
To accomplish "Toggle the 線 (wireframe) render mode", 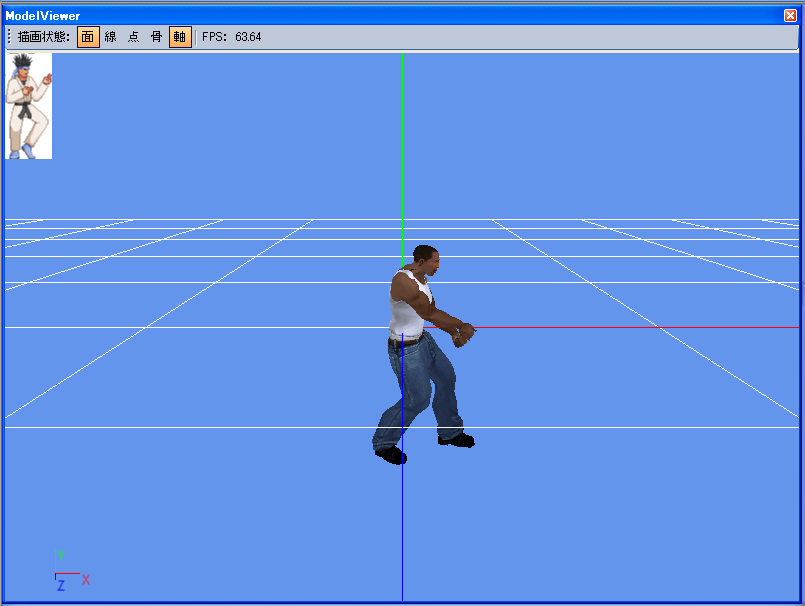I will click(x=111, y=37).
